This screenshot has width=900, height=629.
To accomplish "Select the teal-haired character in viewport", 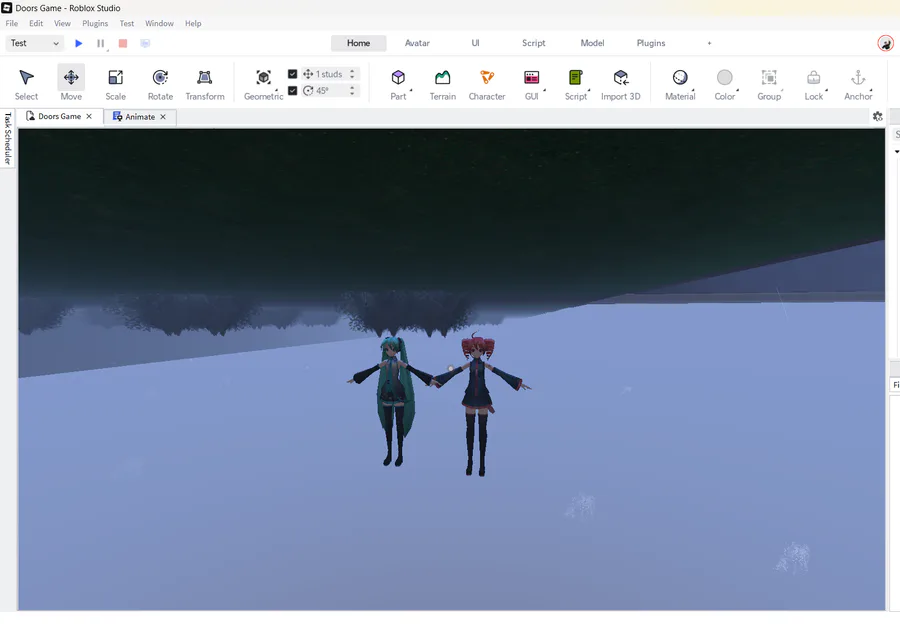I will click(x=394, y=401).
